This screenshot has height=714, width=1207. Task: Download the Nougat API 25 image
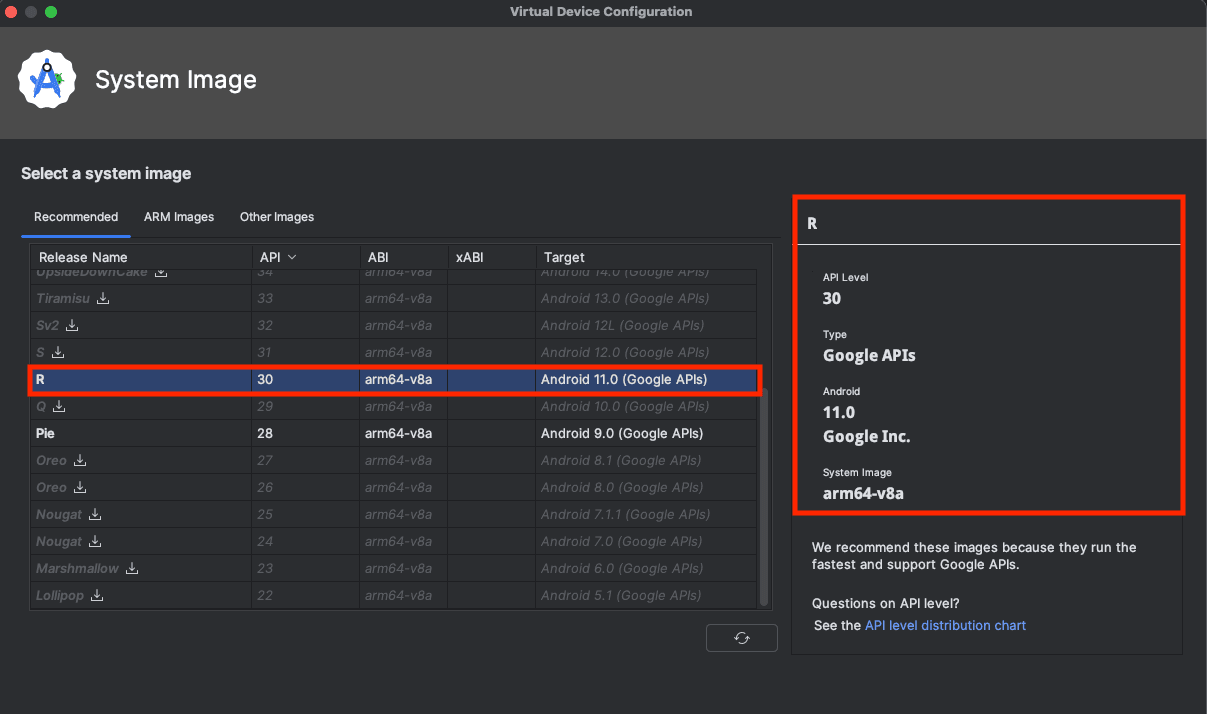tap(95, 514)
